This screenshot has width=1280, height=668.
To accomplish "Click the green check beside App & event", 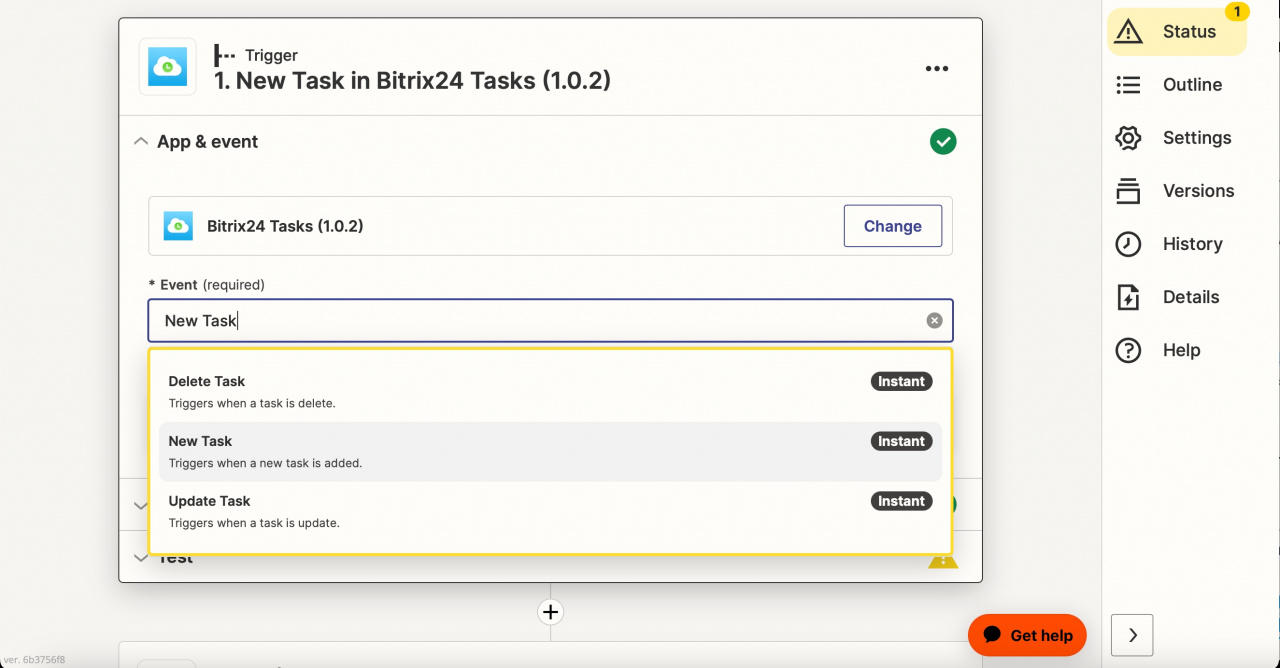I will (943, 142).
